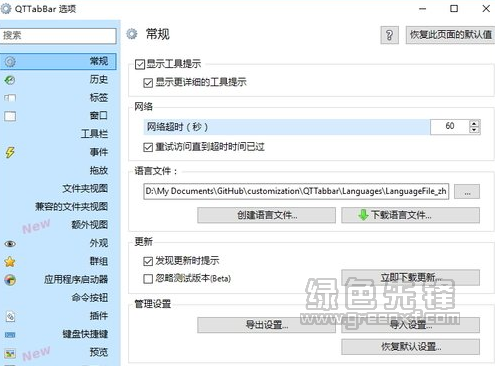Click the 群组 star icon
The image size is (495, 366).
(x=10, y=262)
